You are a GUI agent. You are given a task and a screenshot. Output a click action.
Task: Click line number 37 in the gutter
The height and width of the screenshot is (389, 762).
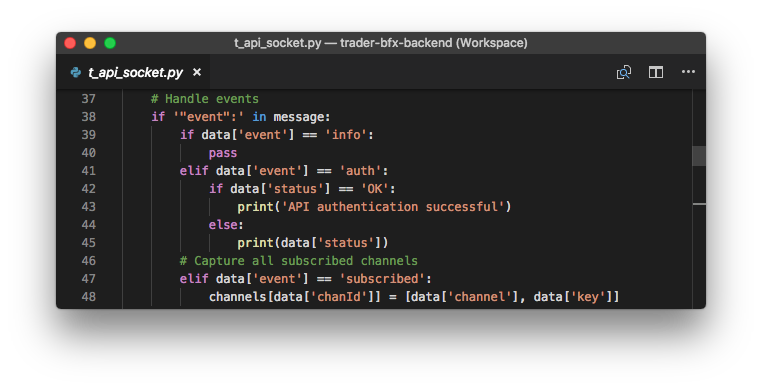[x=88, y=99]
